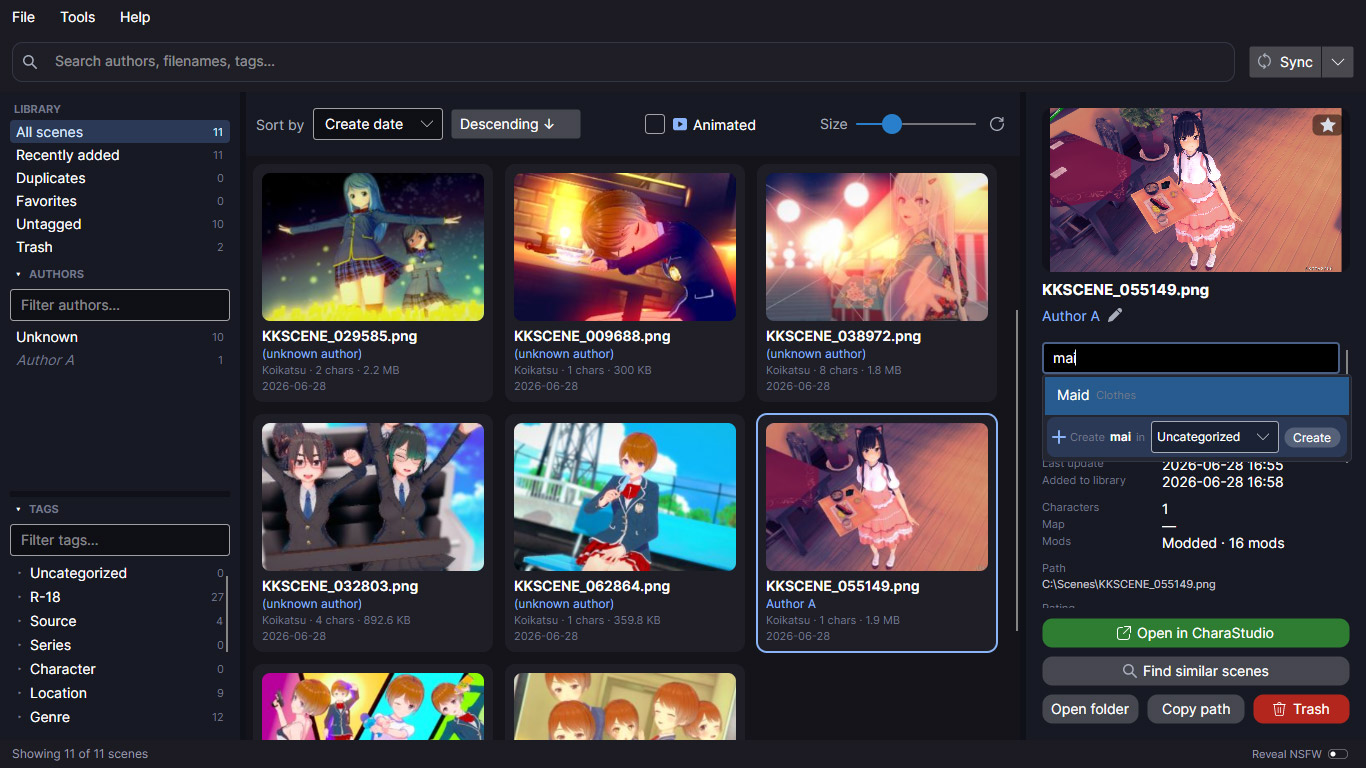Show Favorites list
This screenshot has width=1366, height=768.
[120, 201]
